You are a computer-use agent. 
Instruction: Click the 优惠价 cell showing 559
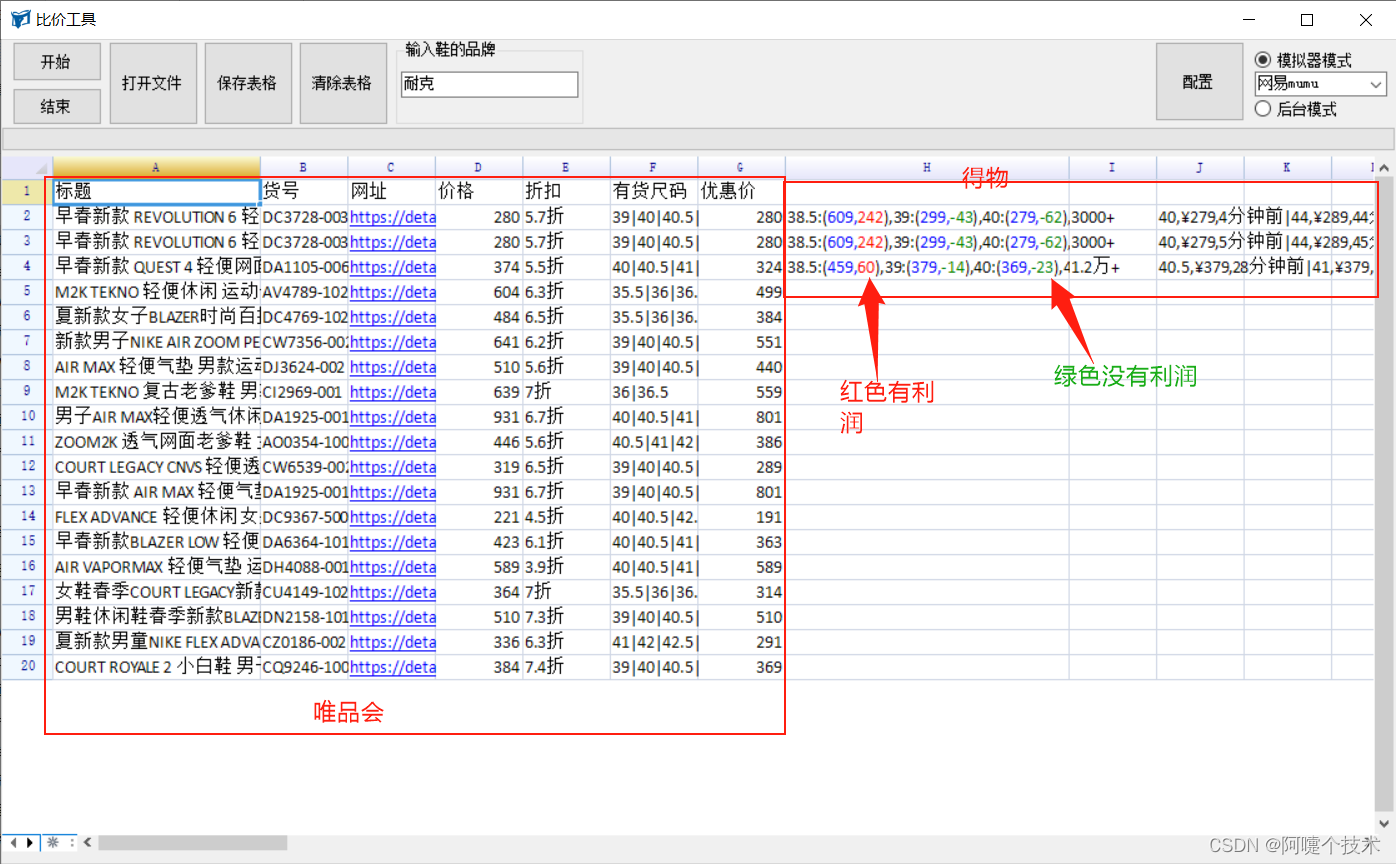741,392
